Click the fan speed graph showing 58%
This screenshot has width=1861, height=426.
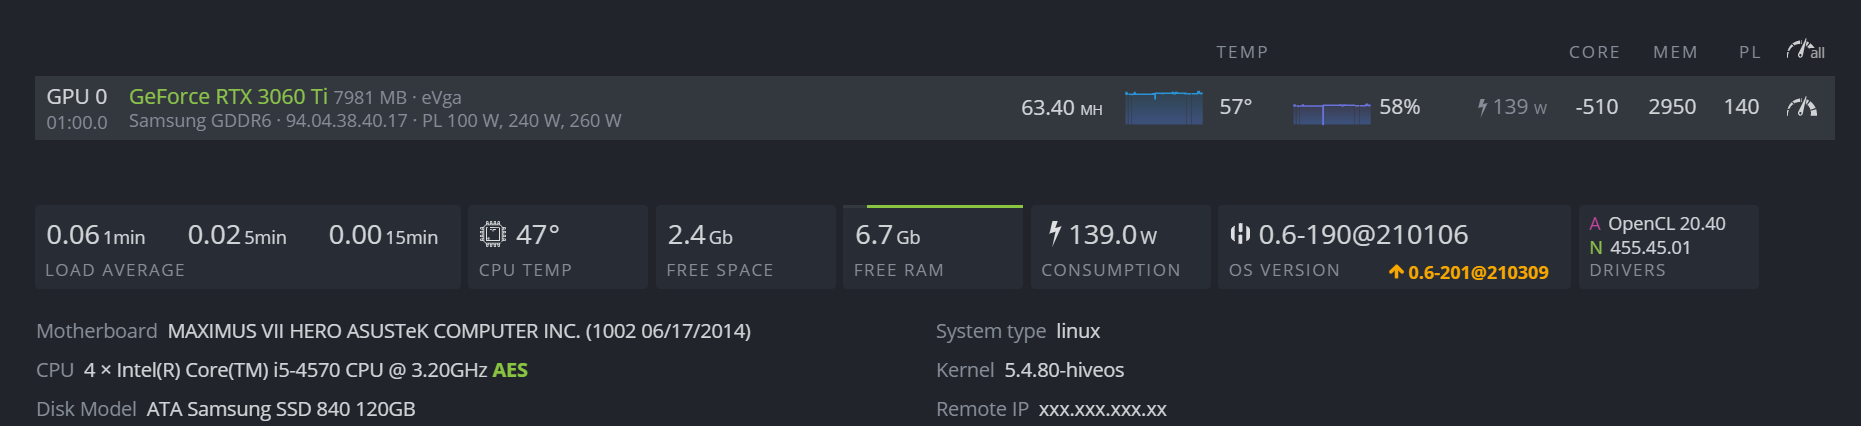coord(1331,113)
